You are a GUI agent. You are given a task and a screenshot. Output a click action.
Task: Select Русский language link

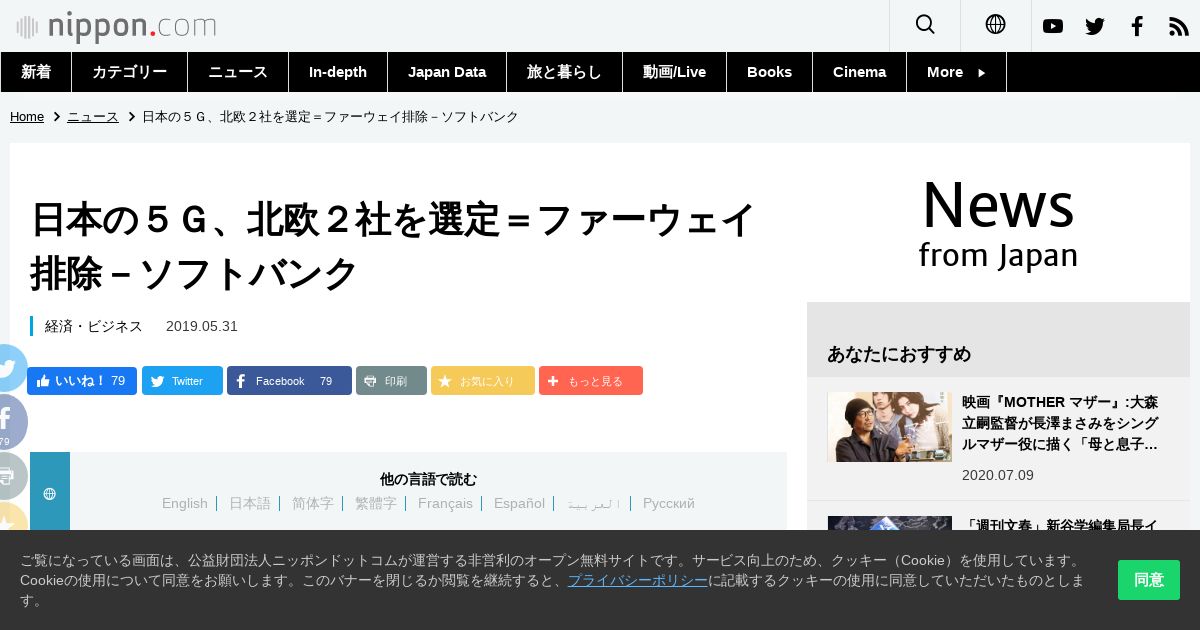[x=669, y=503]
